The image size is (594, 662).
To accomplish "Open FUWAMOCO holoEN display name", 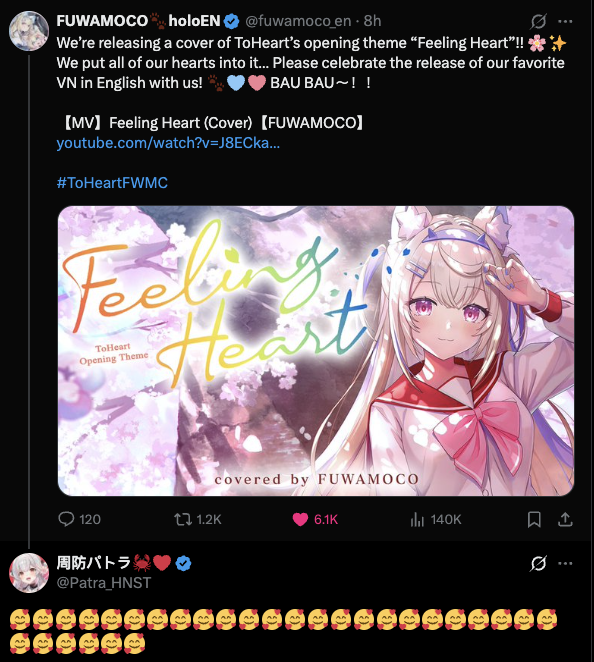I will pos(138,21).
